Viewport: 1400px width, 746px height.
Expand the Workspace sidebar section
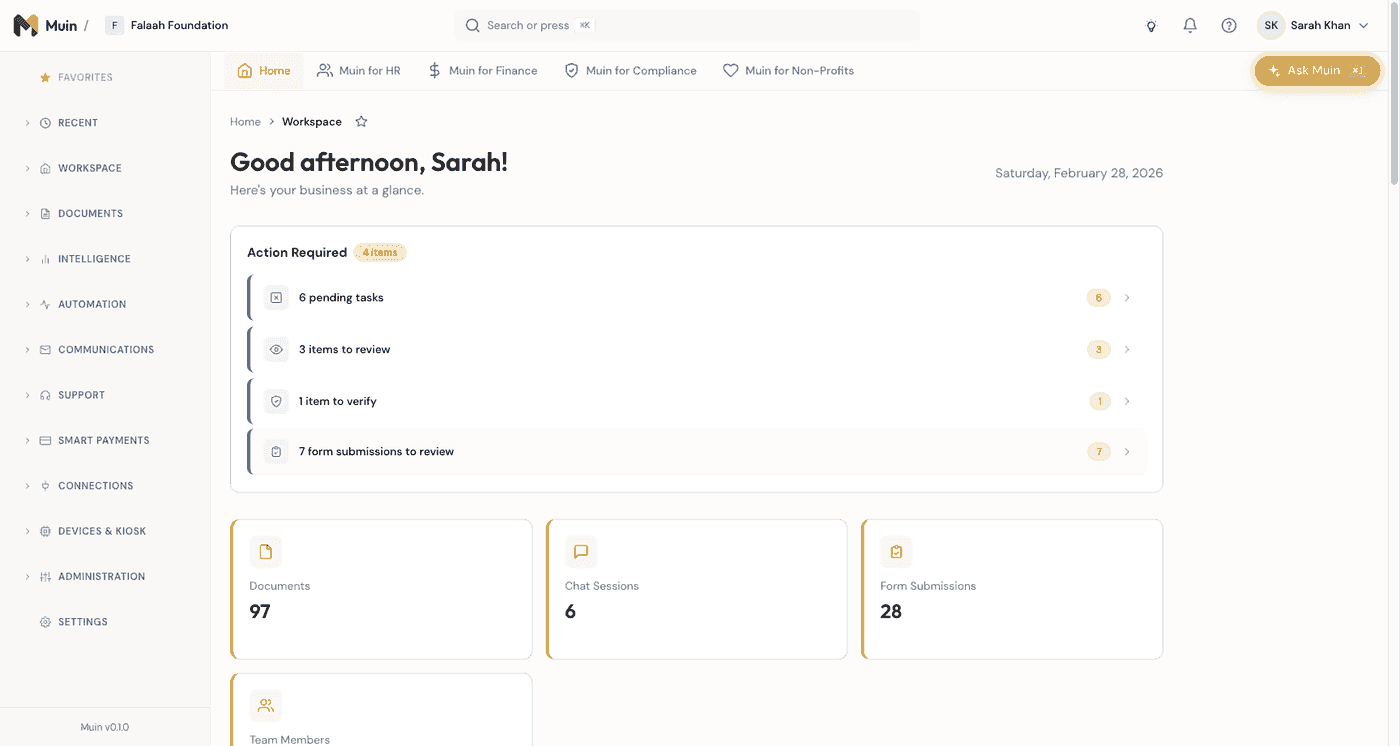pos(28,168)
